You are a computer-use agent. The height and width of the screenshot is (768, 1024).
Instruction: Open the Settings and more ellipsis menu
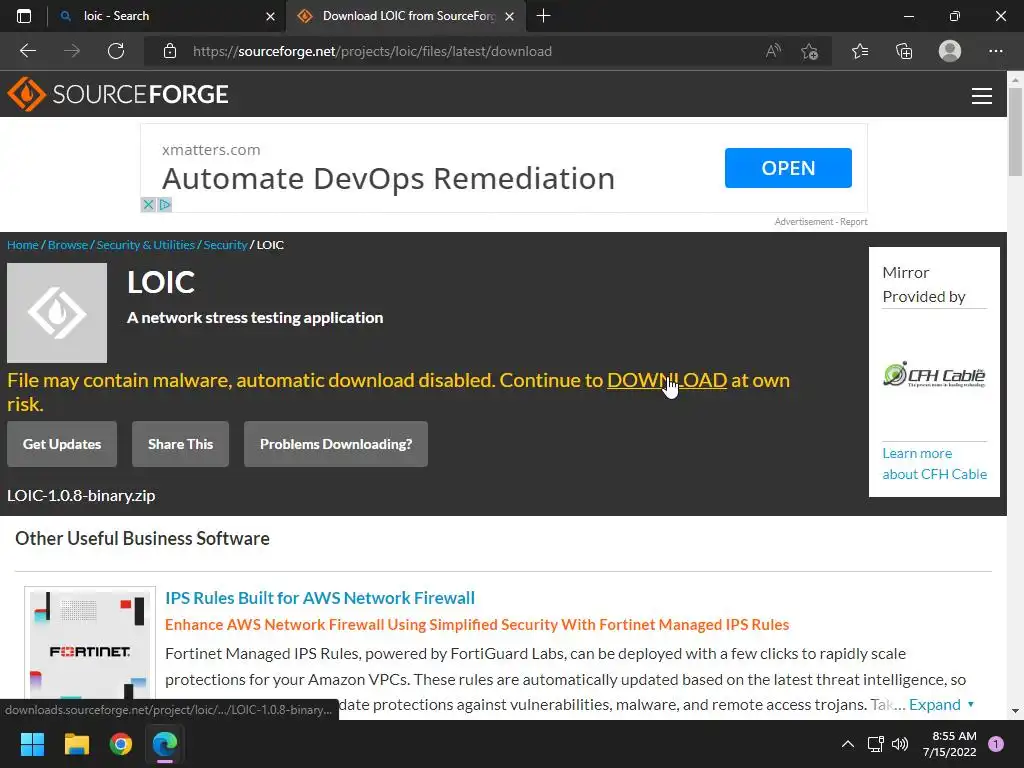[x=995, y=51]
